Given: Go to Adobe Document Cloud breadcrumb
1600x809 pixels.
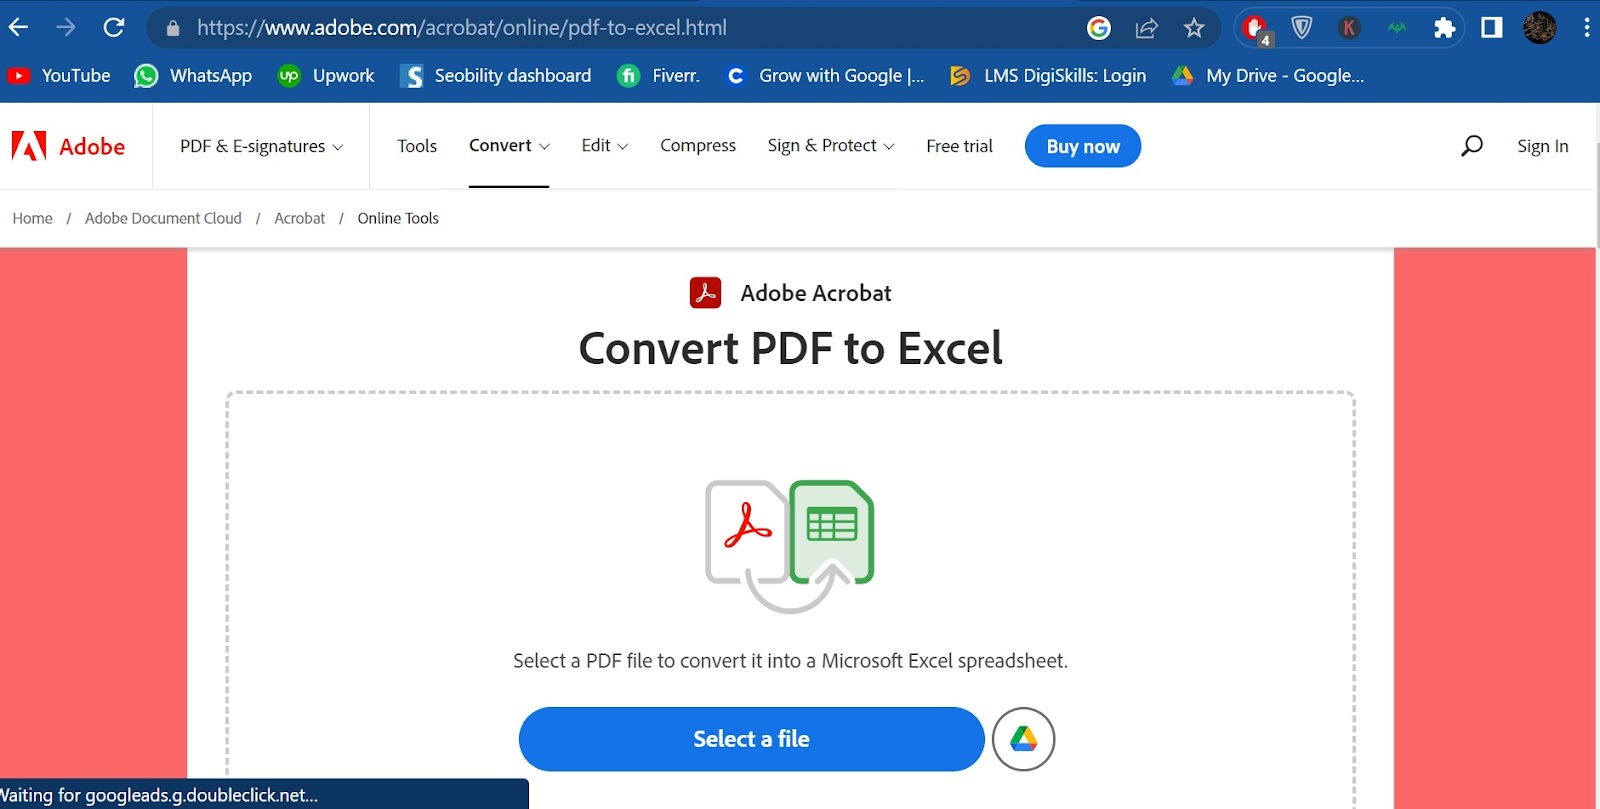Looking at the screenshot, I should pos(163,218).
